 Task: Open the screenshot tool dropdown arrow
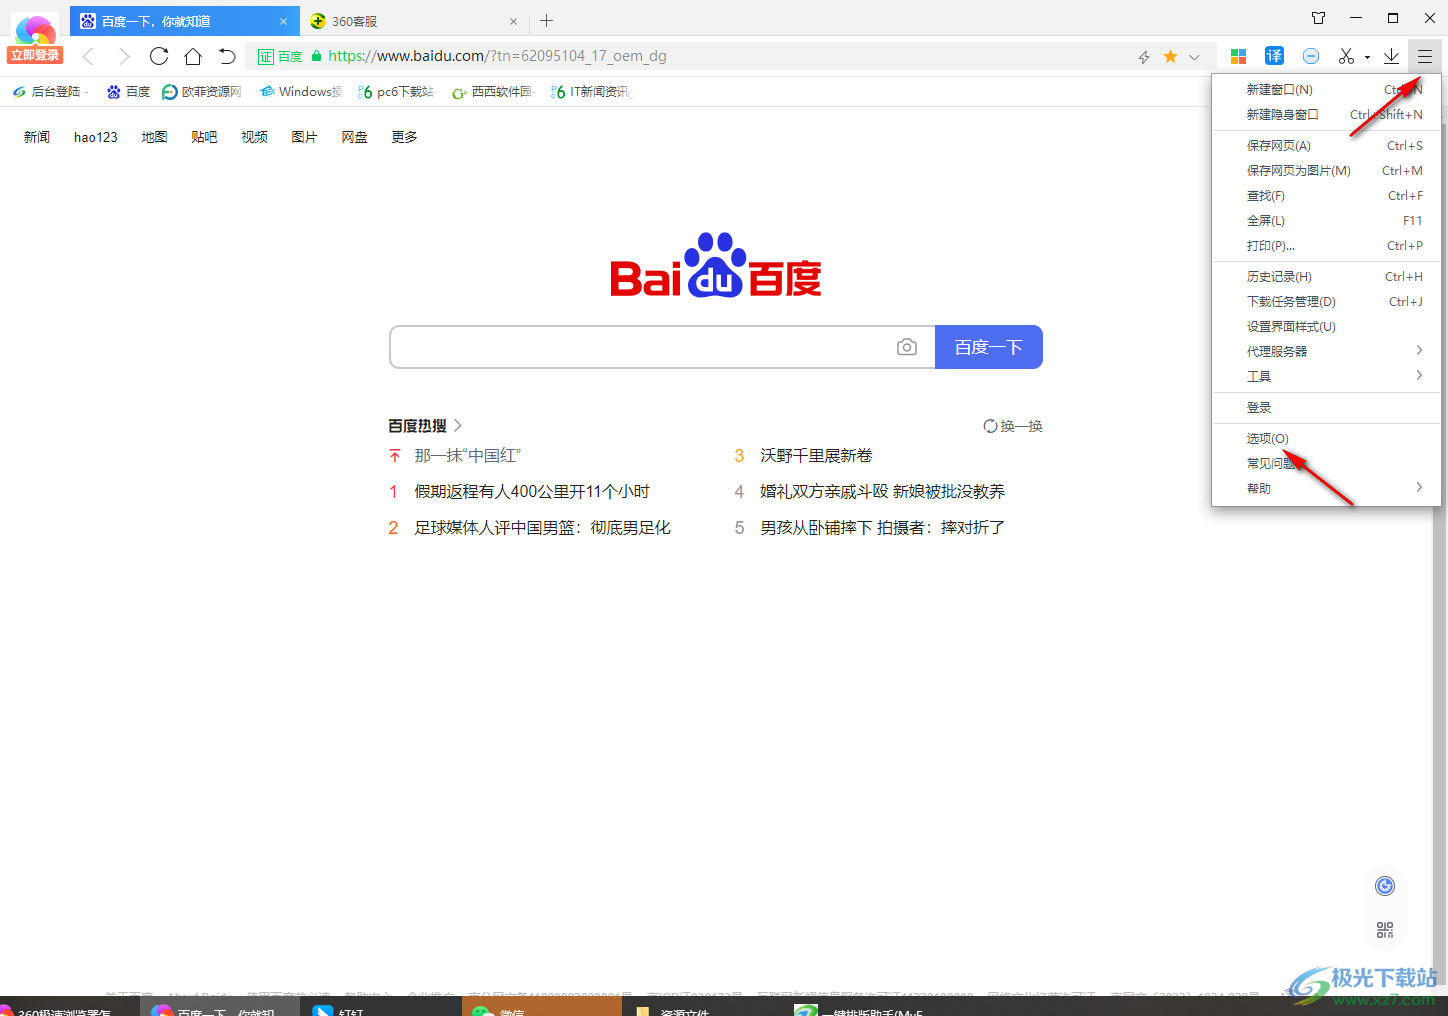(1367, 57)
